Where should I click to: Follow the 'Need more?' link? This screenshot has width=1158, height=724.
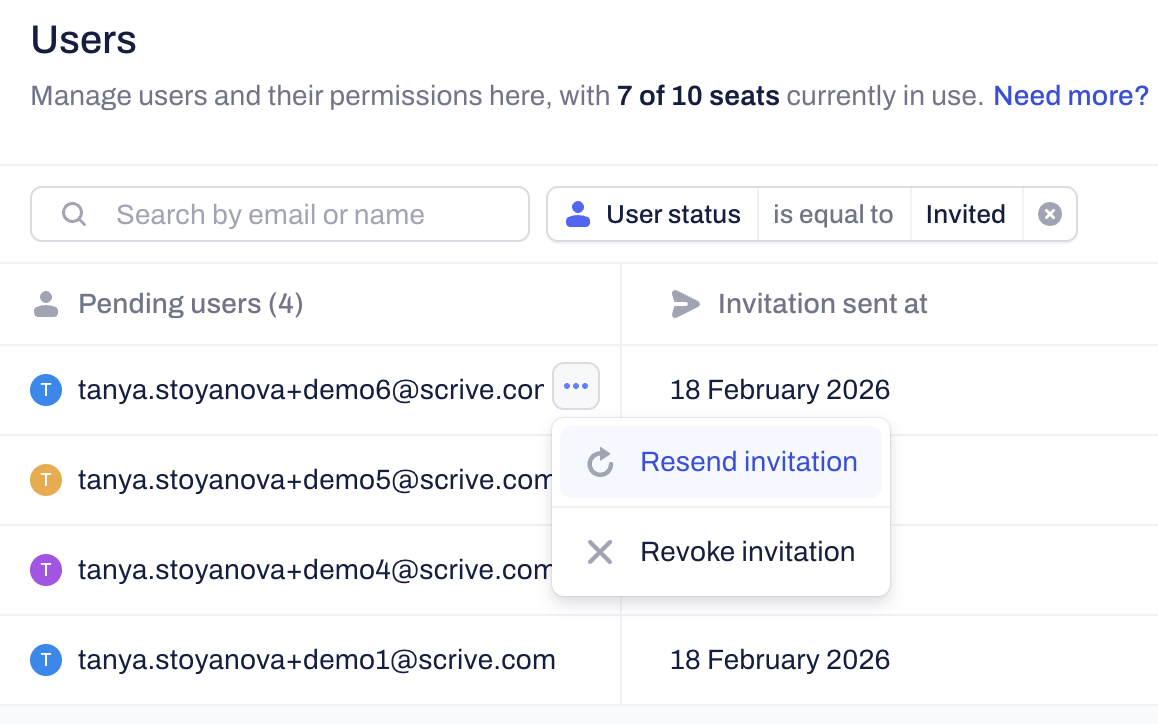1070,96
